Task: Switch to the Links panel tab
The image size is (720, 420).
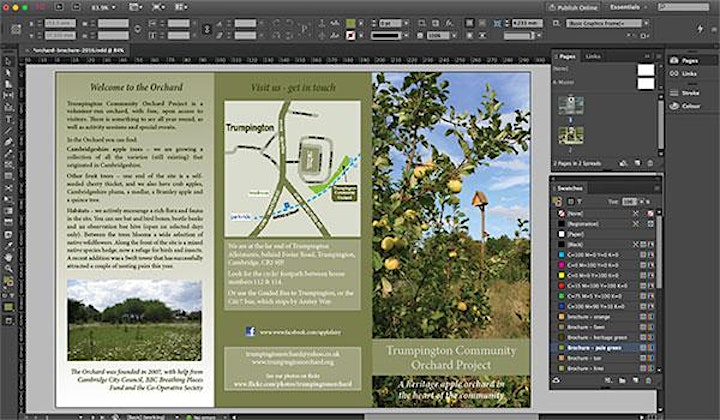Action: (x=593, y=56)
